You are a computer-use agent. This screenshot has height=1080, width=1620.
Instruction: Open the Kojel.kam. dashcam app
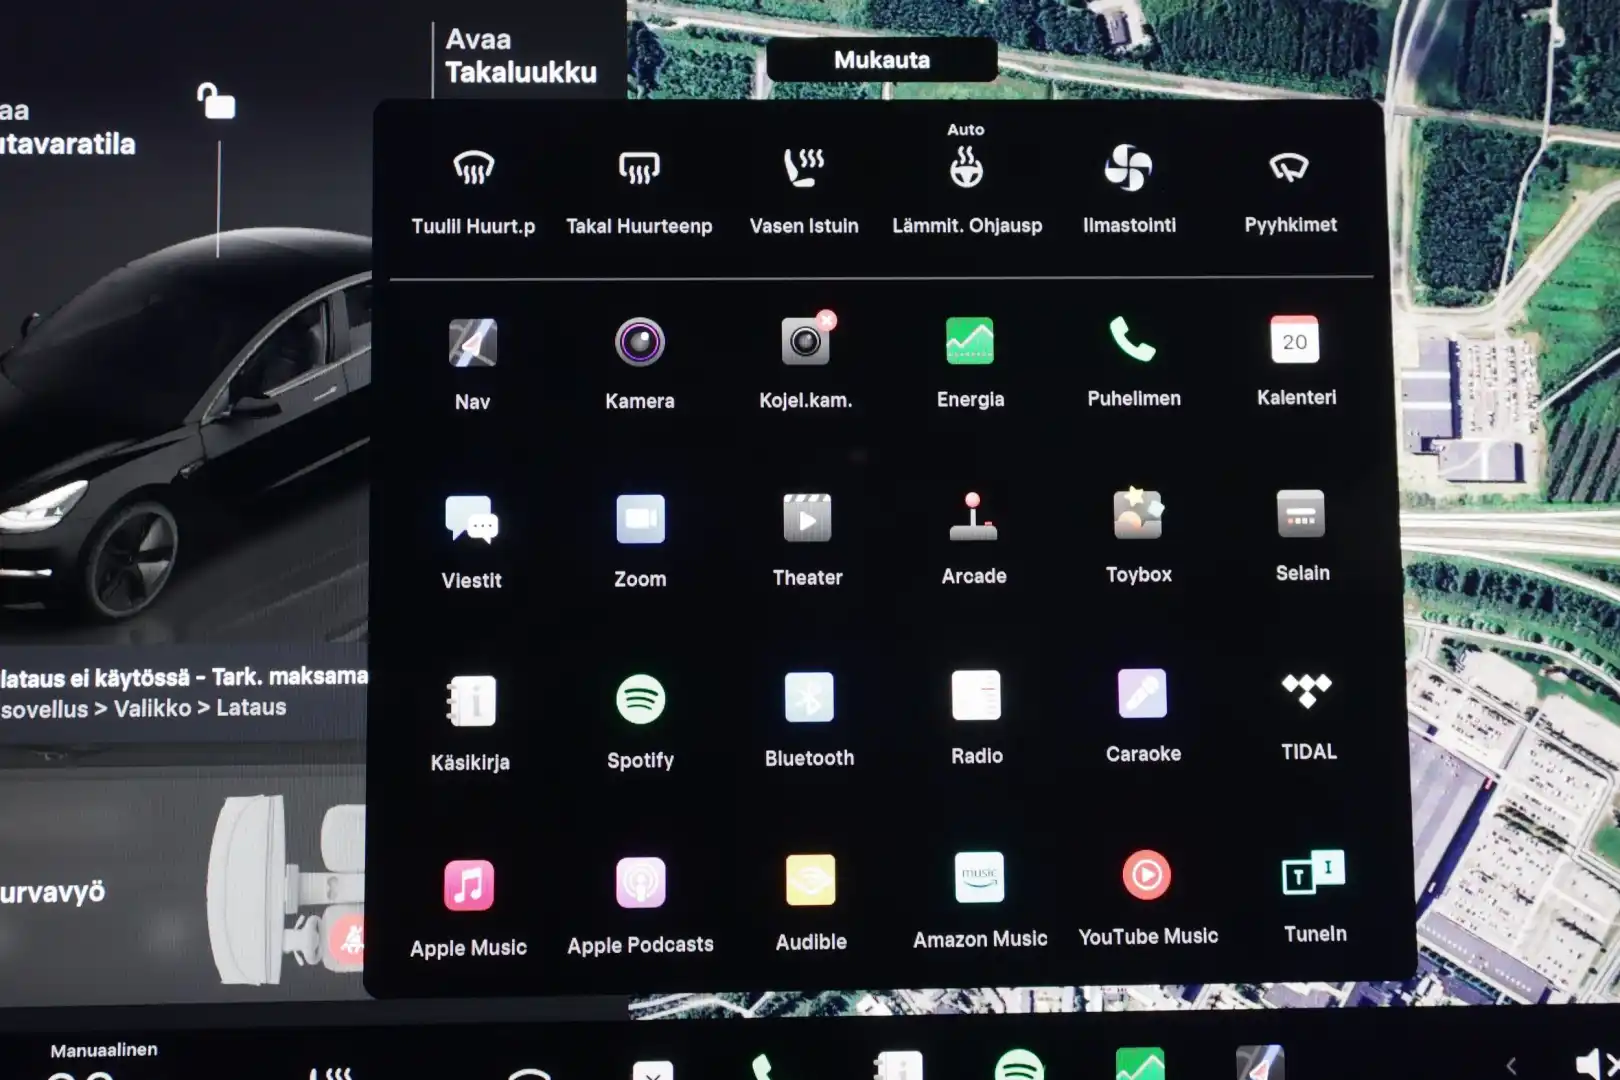click(806, 341)
